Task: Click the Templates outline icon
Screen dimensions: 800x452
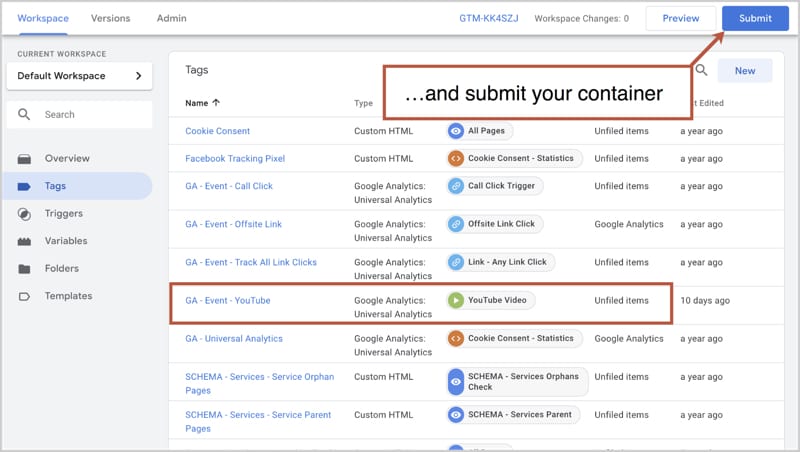Action: [24, 296]
